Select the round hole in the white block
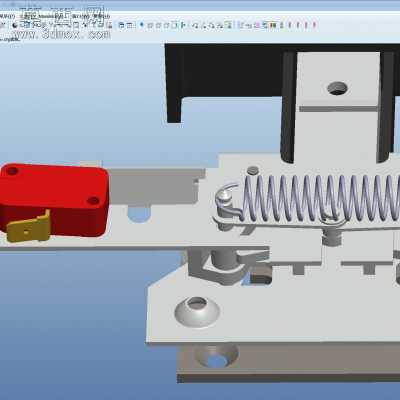 [x=337, y=89]
